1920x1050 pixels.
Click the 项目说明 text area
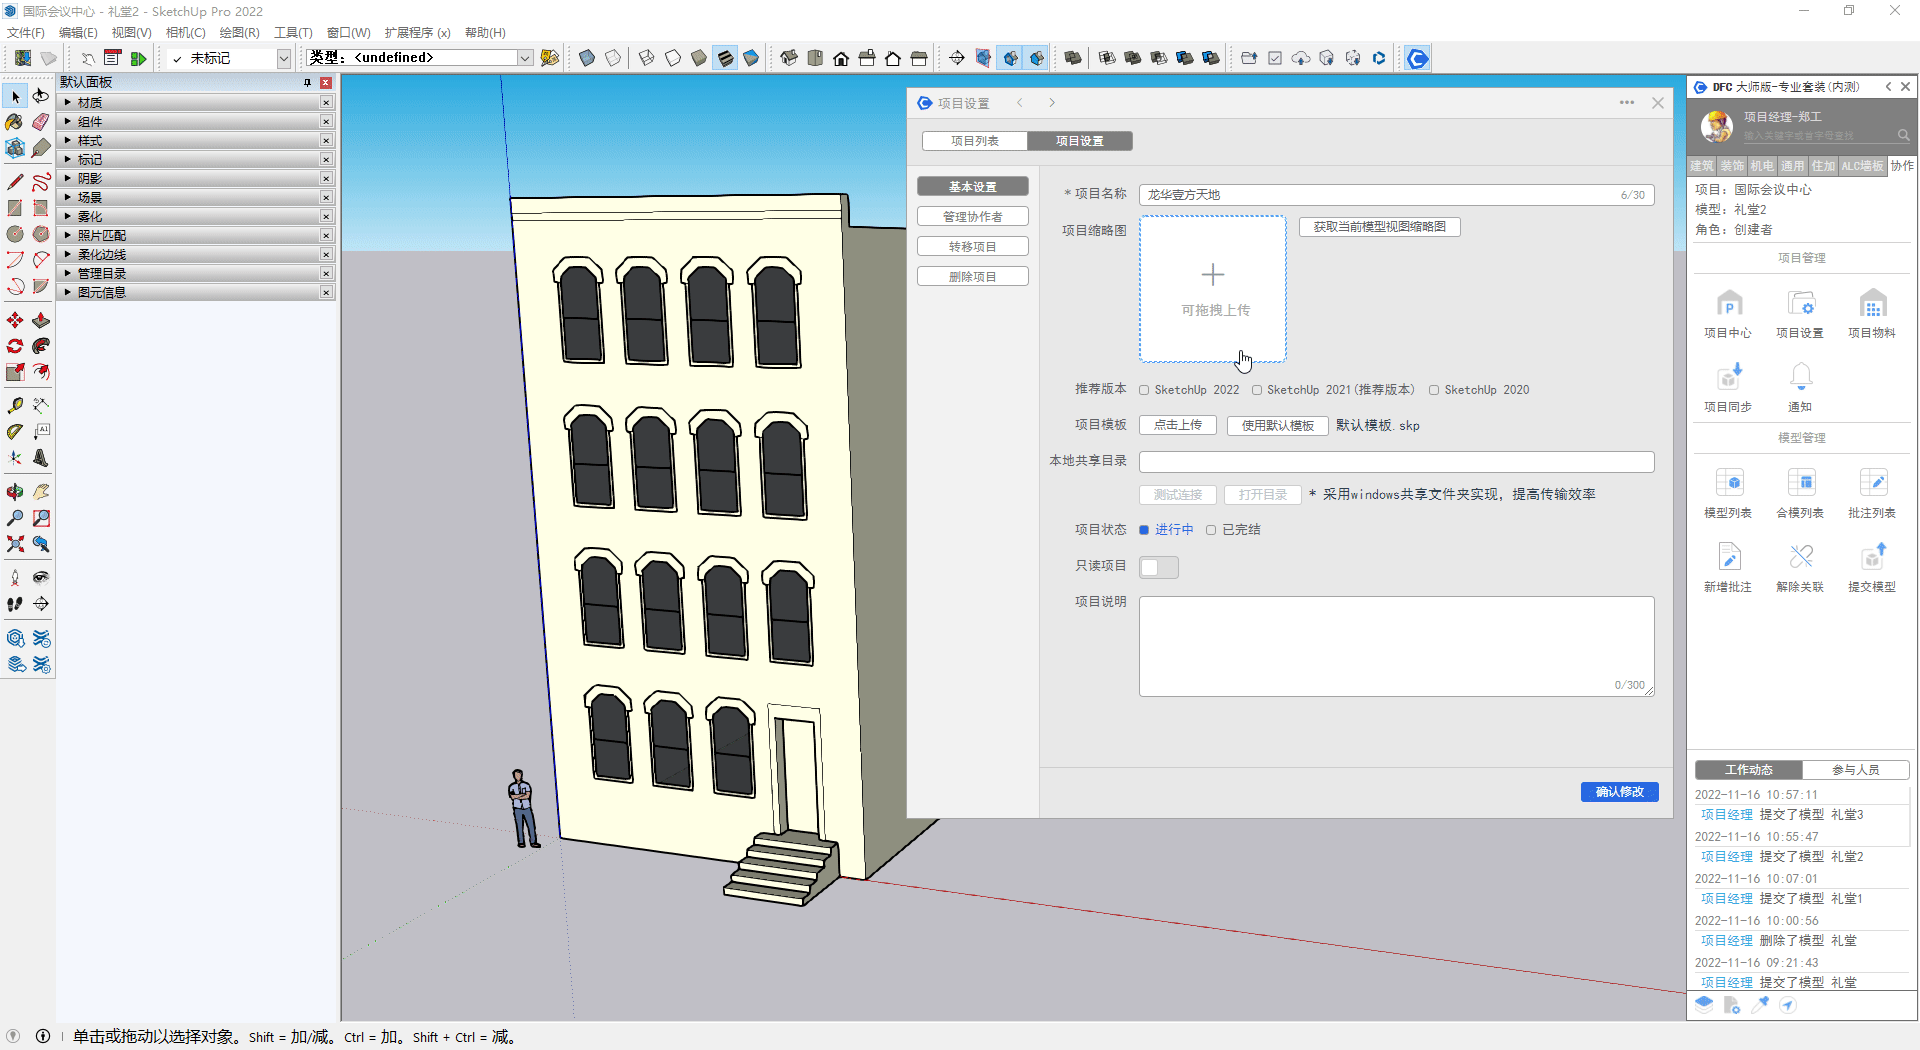point(1395,645)
